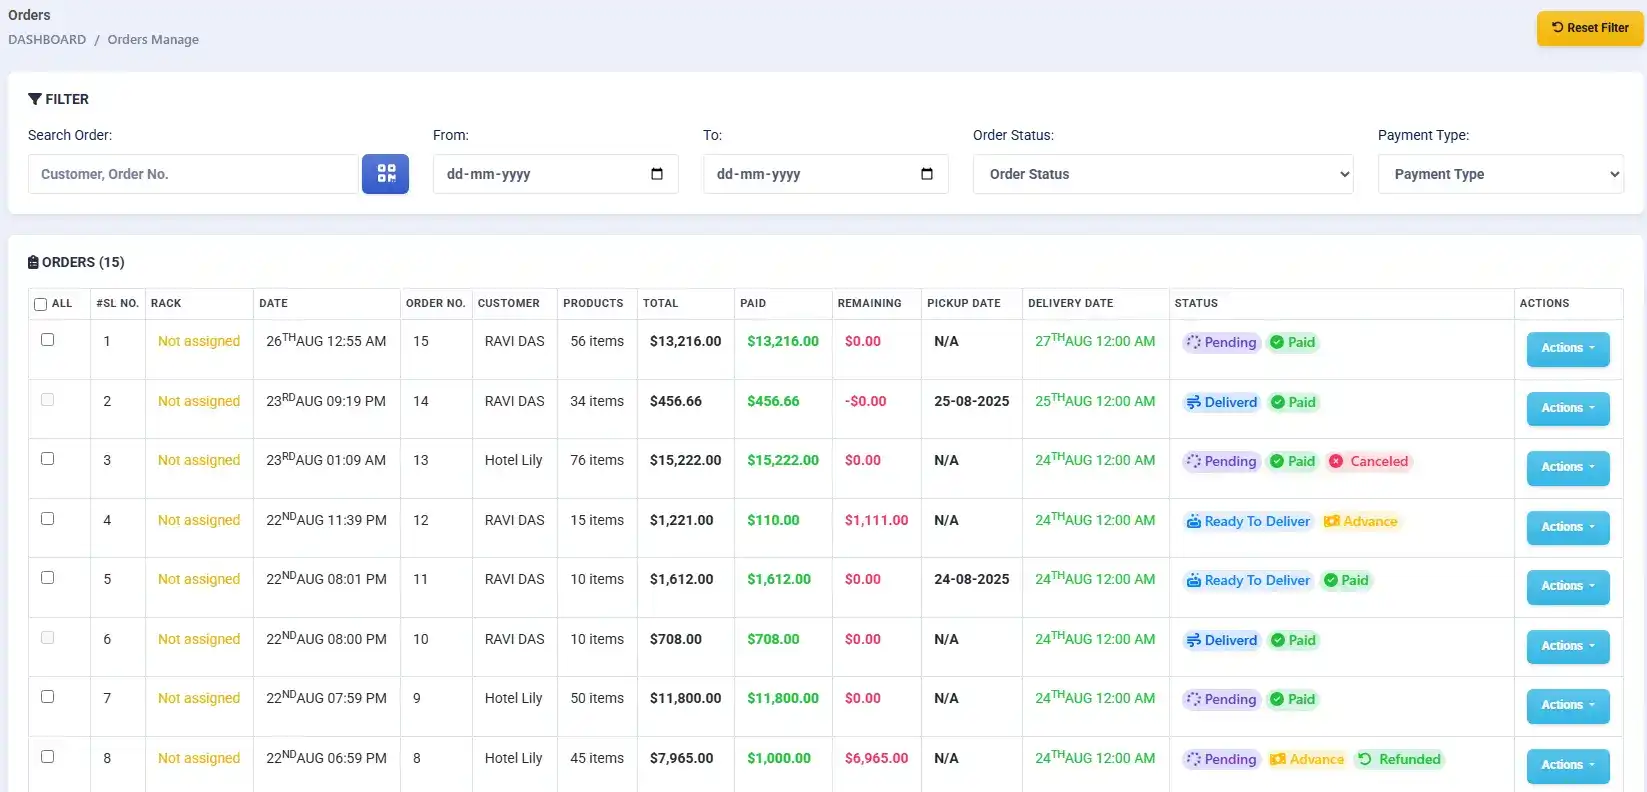Go to DASHBOARD breadcrumb link
1647x792 pixels.
click(x=47, y=40)
